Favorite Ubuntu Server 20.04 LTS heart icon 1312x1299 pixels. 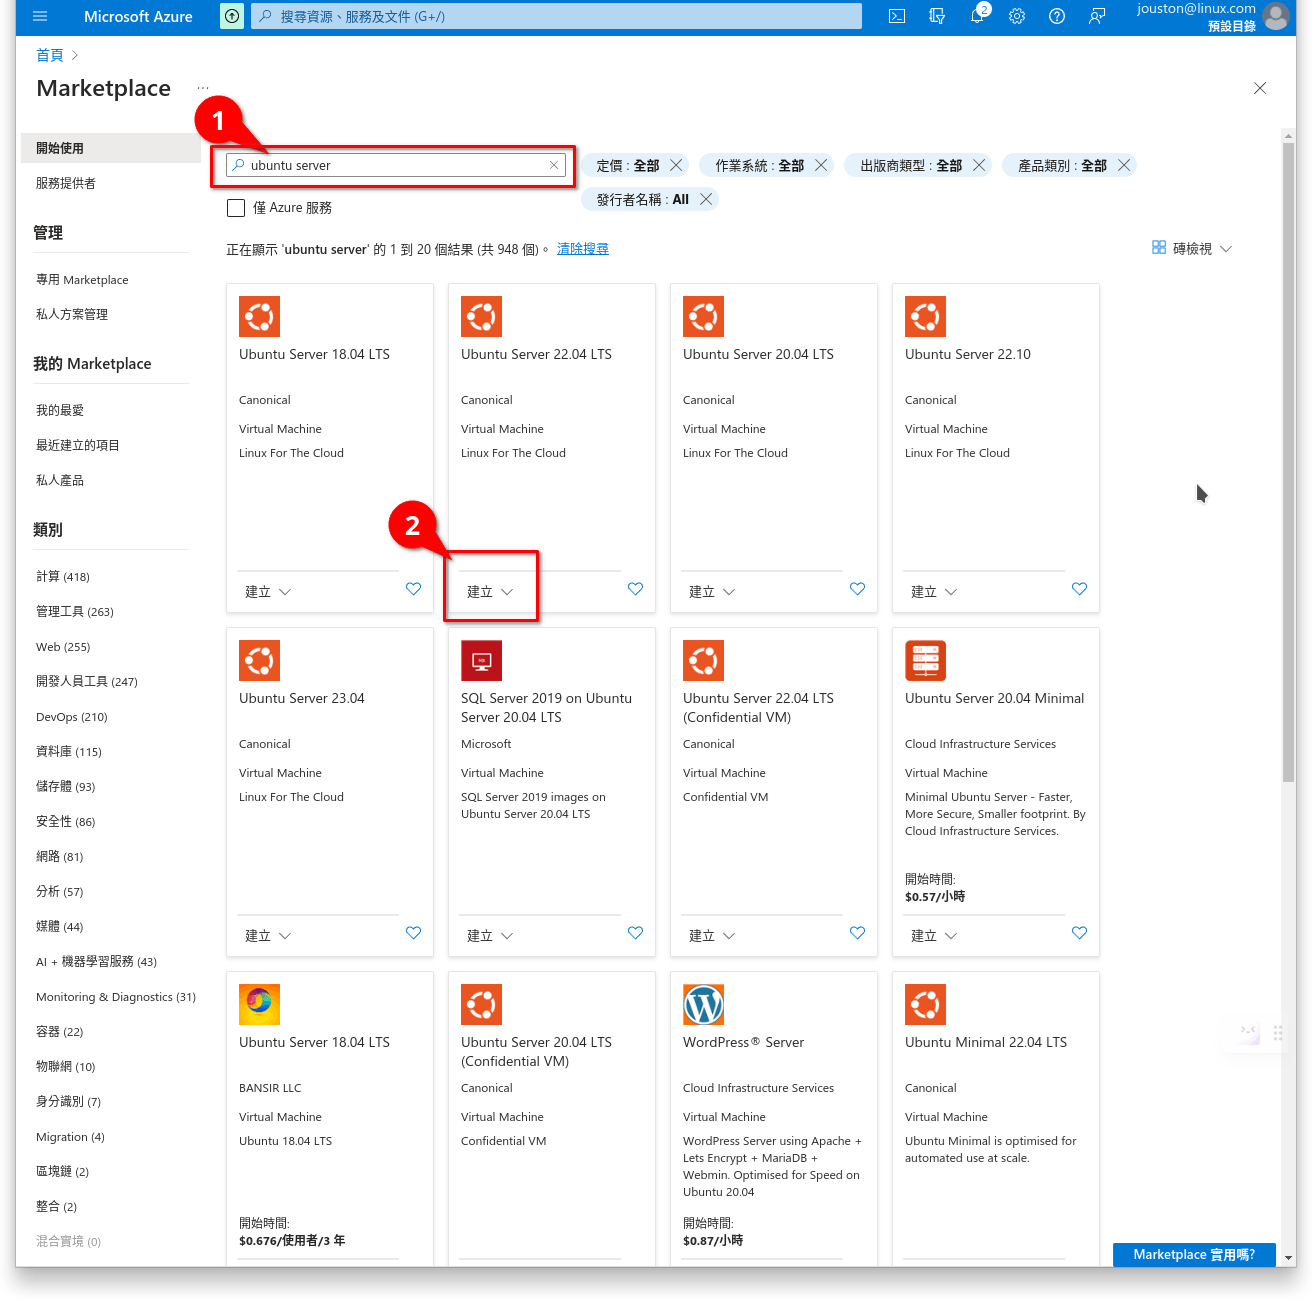pos(857,589)
